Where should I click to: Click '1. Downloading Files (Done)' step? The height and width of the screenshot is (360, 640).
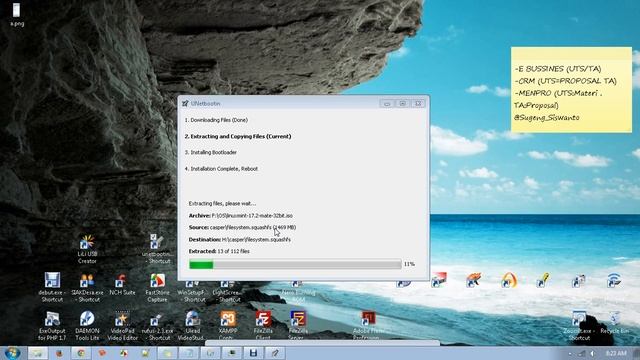pos(216,120)
